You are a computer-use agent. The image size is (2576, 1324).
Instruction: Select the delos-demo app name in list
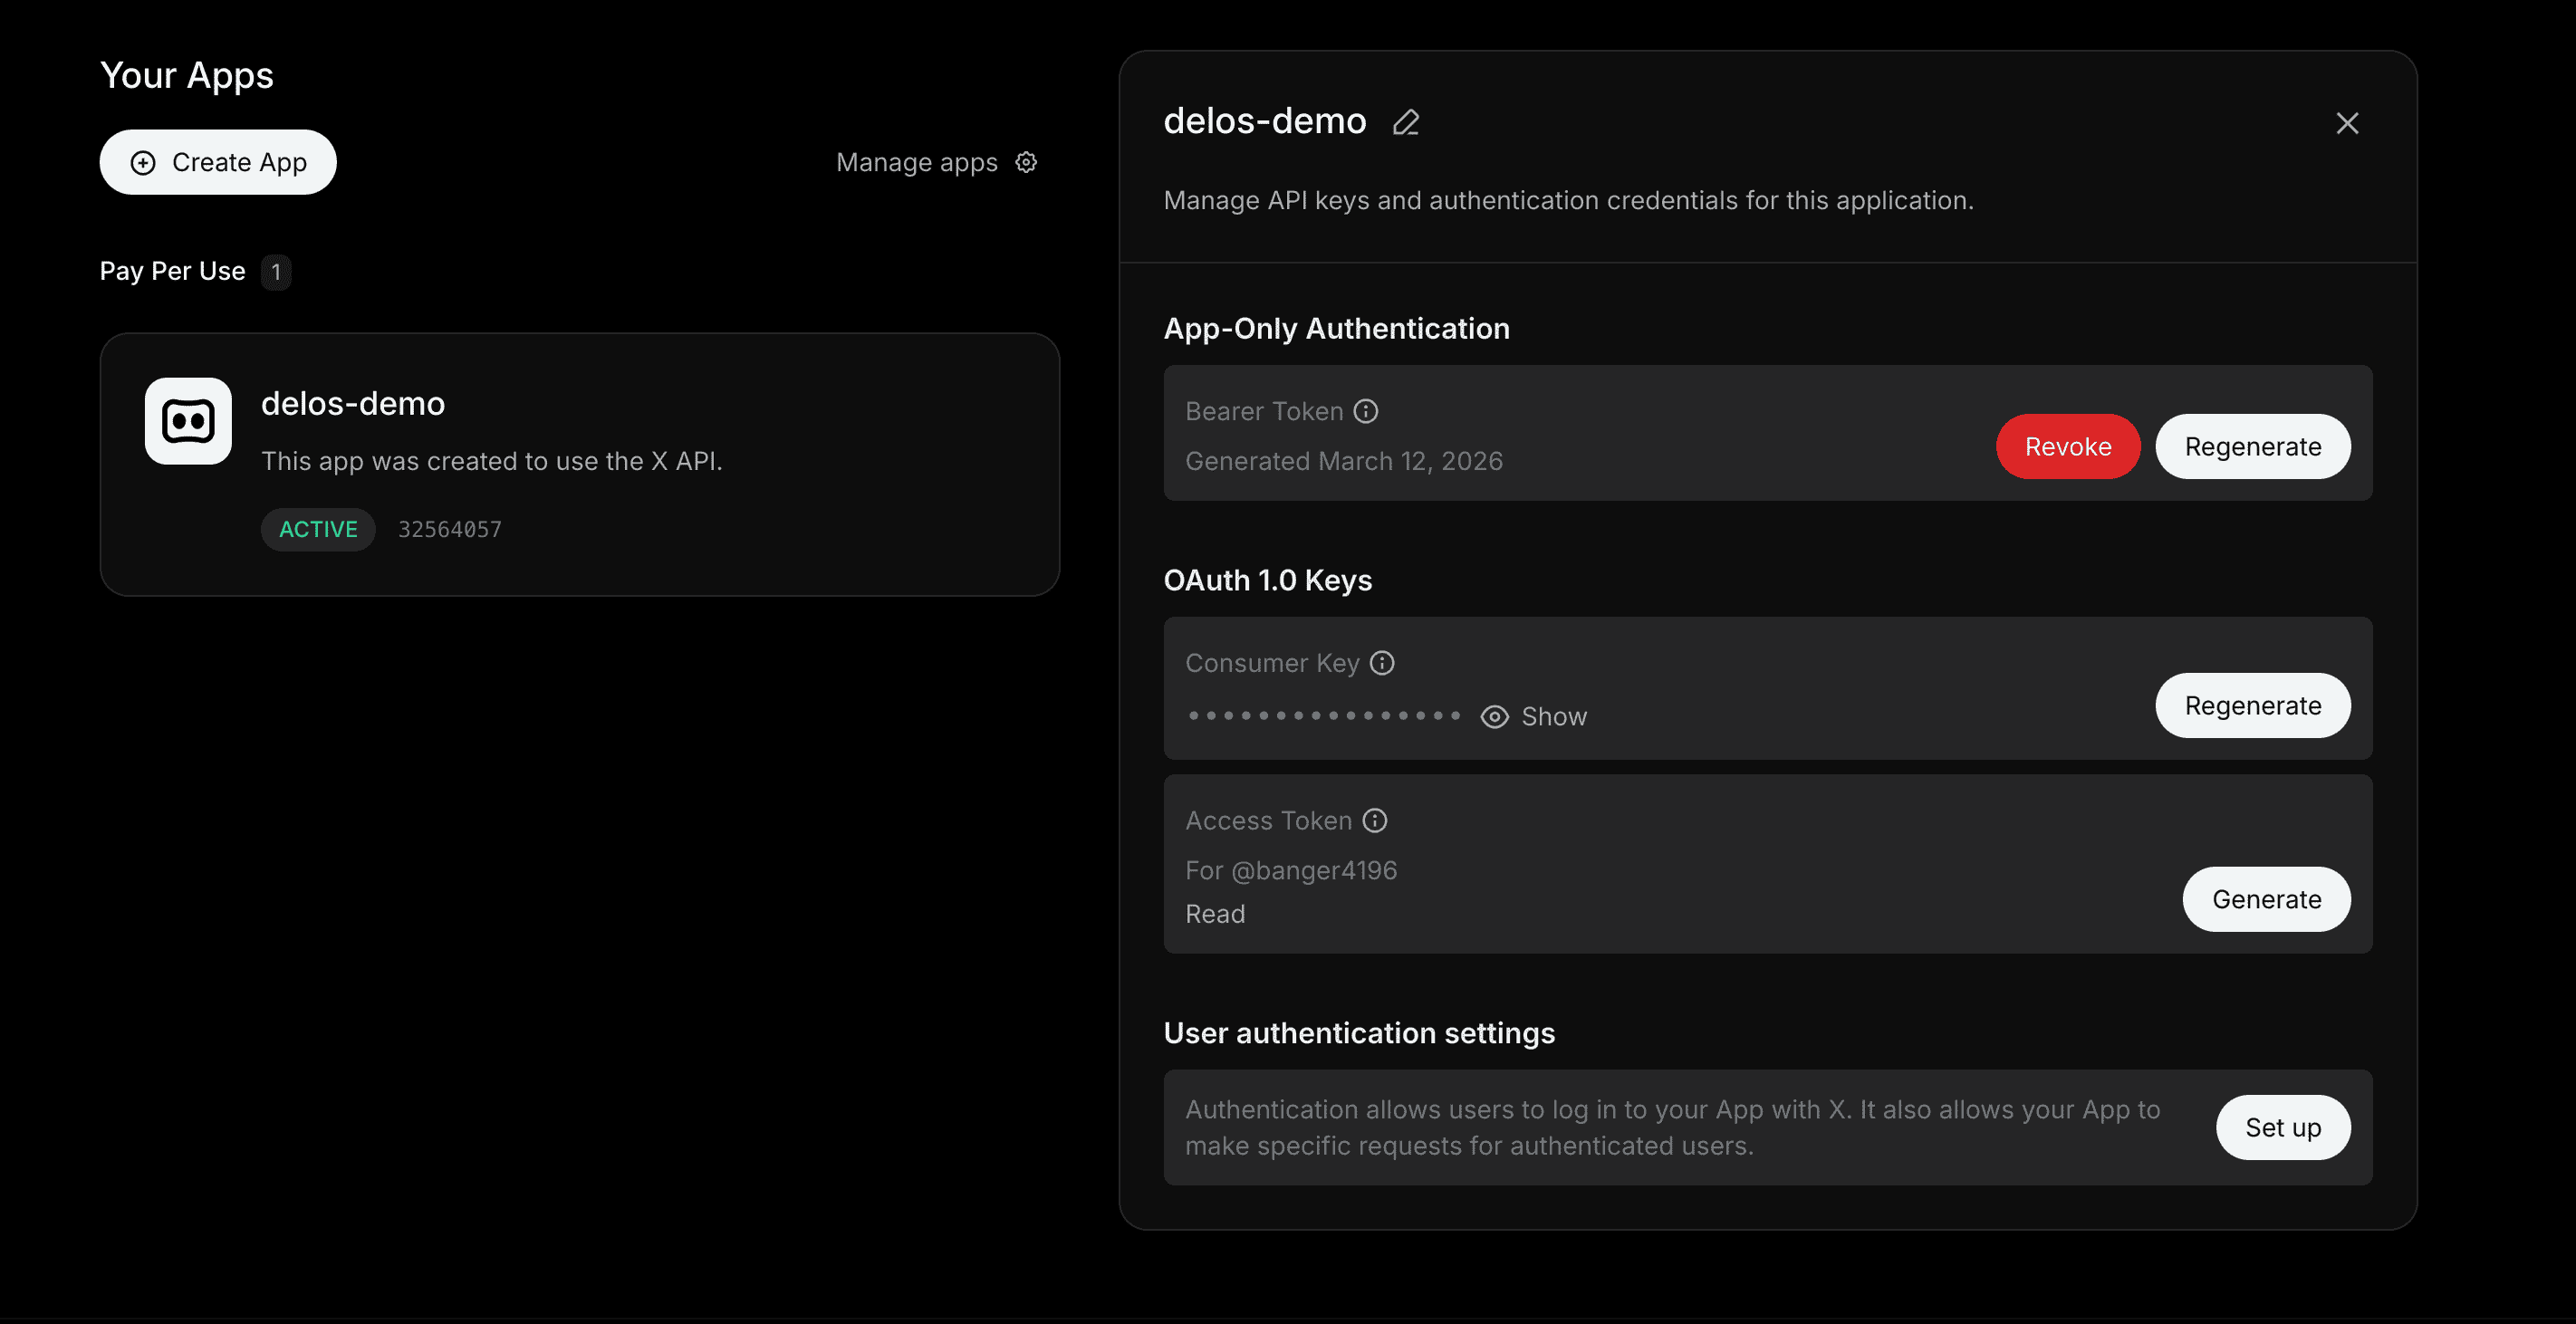pyautogui.click(x=353, y=404)
